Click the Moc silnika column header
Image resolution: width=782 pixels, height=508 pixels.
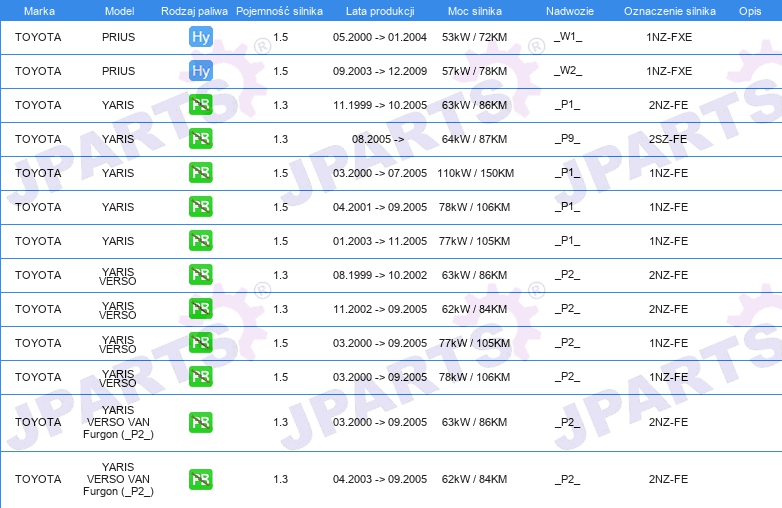tap(475, 11)
